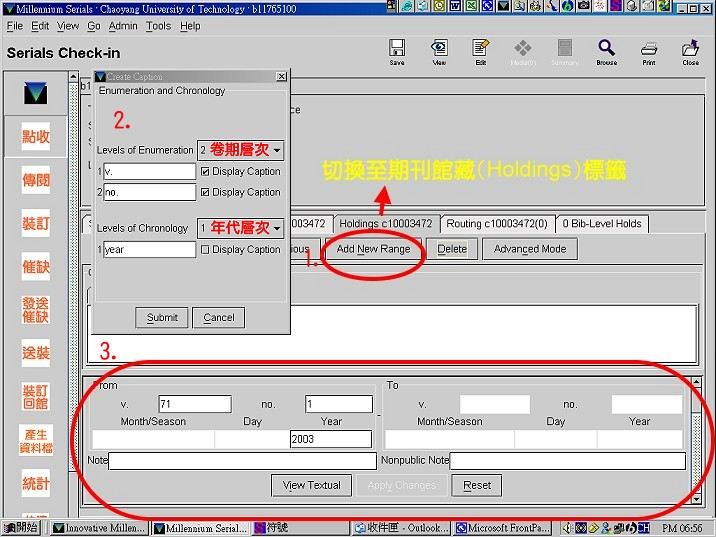Click the Print toolbar icon
This screenshot has height=537, width=716.
tap(648, 51)
